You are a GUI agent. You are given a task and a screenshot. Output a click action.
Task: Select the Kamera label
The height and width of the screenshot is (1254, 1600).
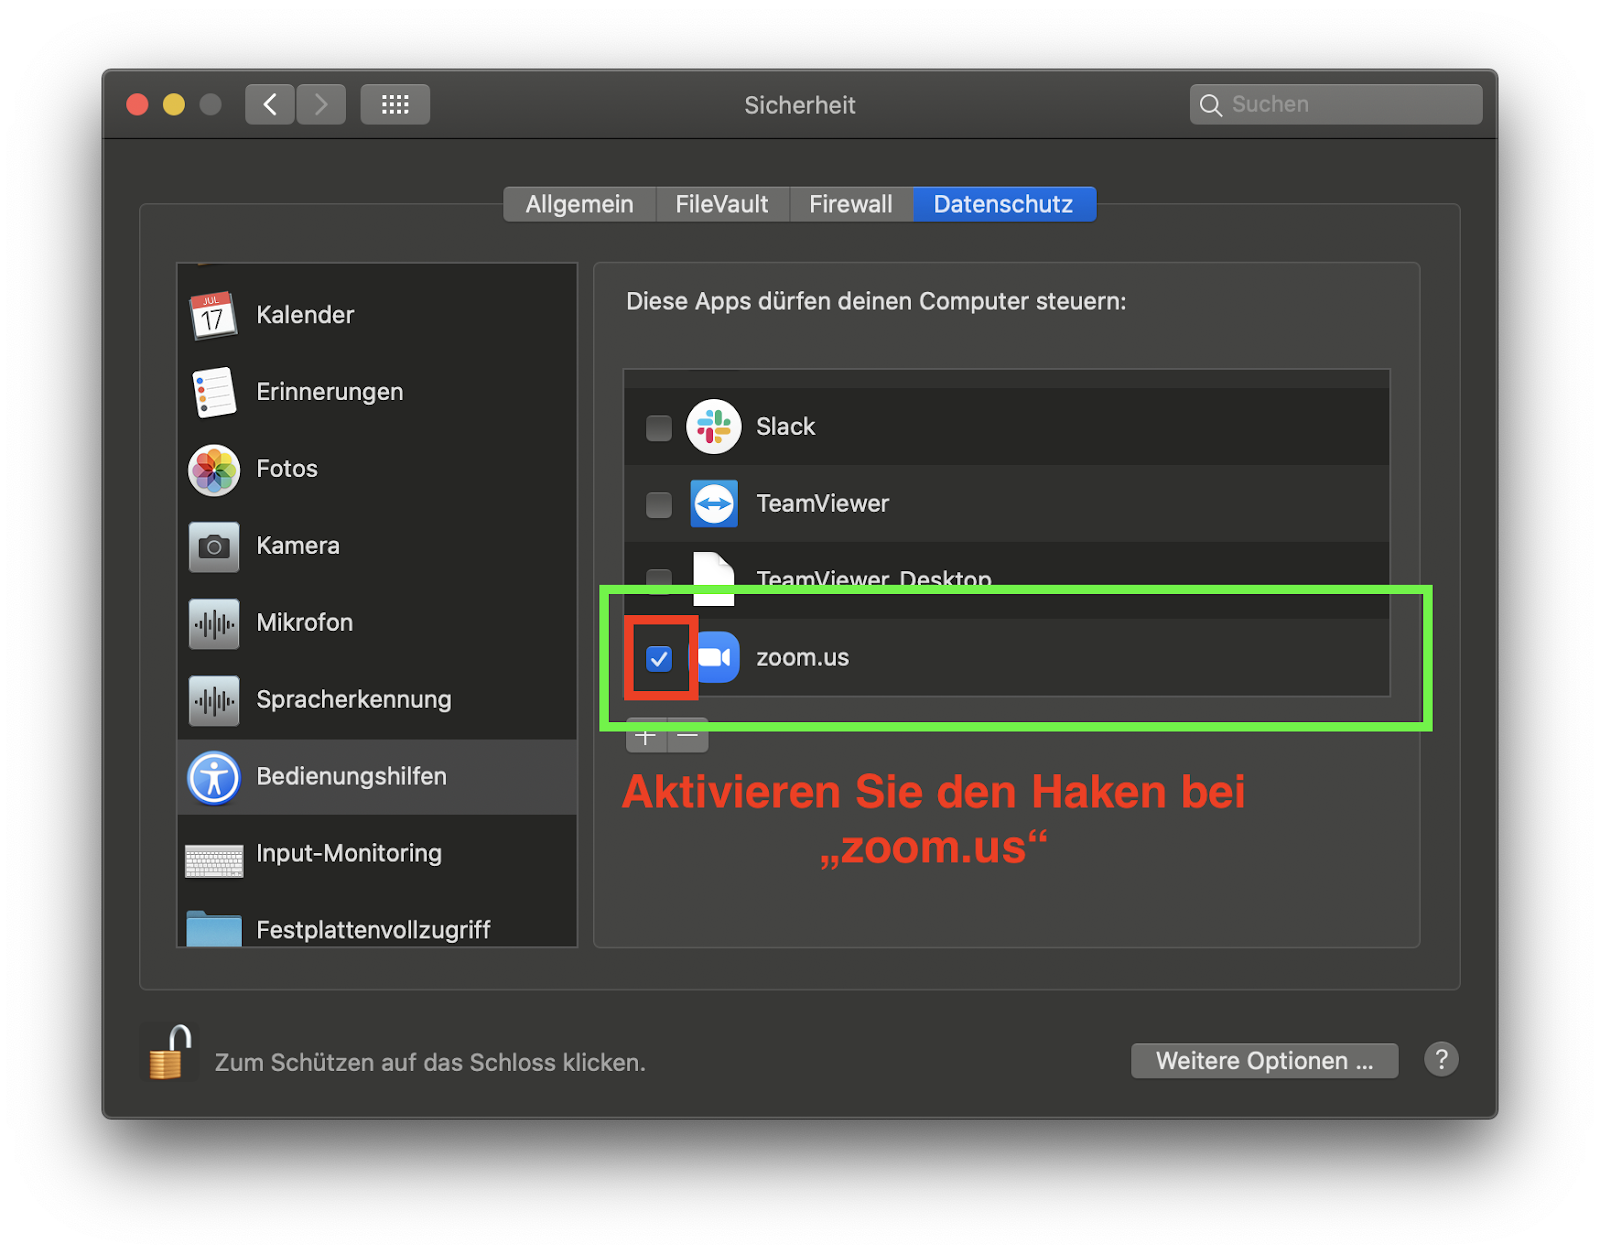point(298,546)
